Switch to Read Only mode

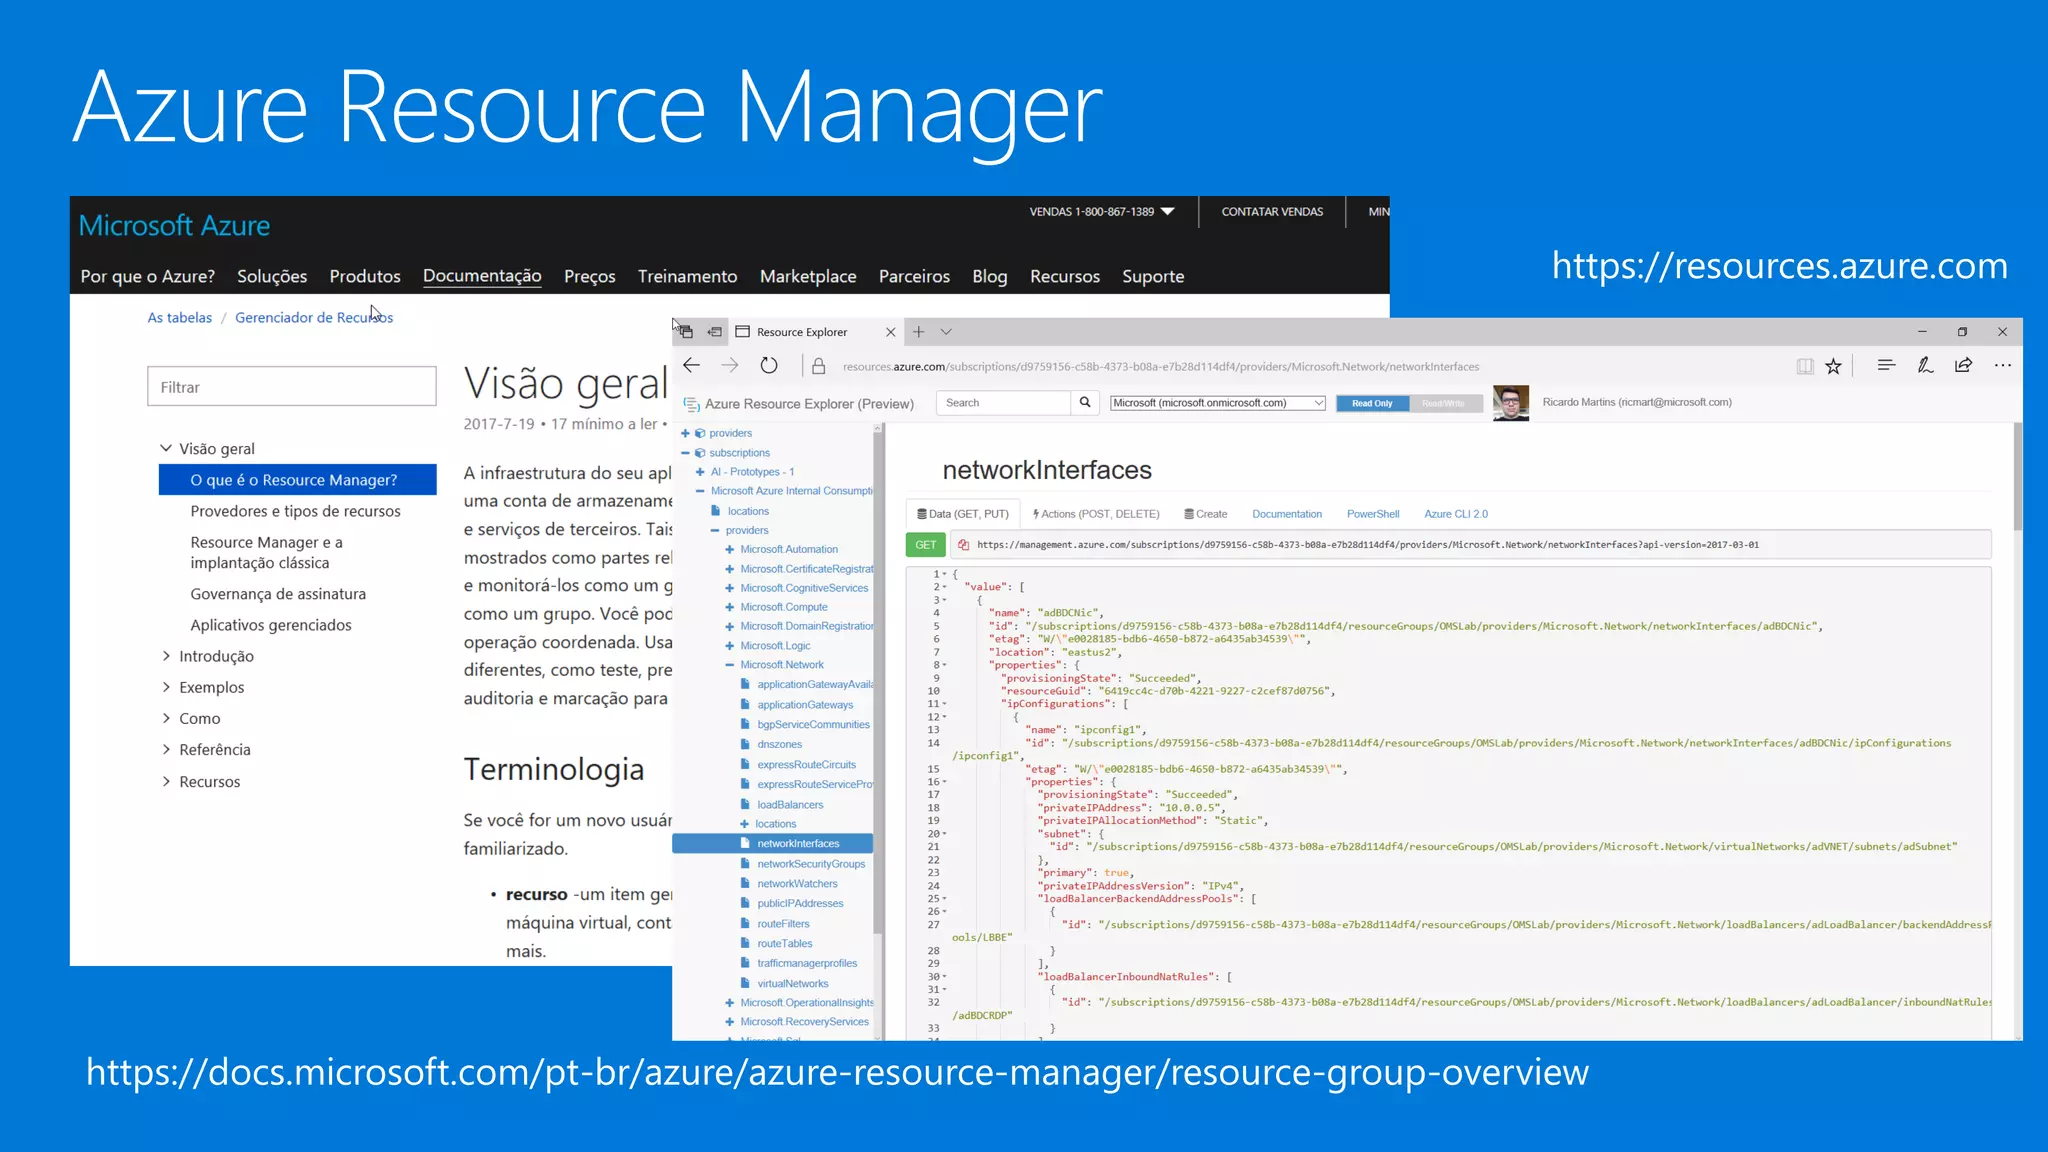pos(1372,403)
